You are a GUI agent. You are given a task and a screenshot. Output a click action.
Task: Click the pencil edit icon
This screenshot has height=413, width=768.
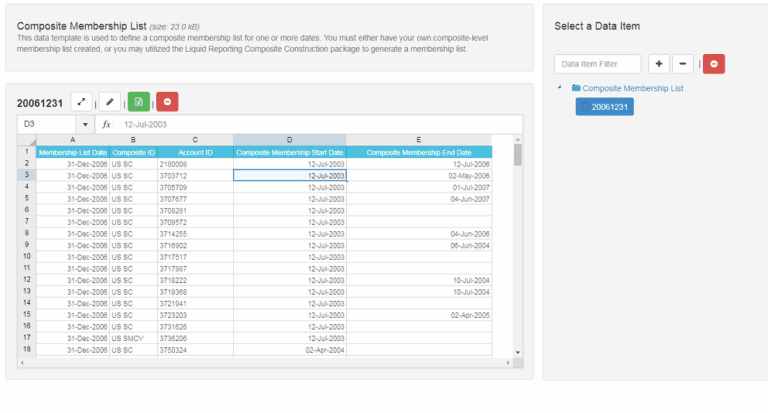(110, 102)
